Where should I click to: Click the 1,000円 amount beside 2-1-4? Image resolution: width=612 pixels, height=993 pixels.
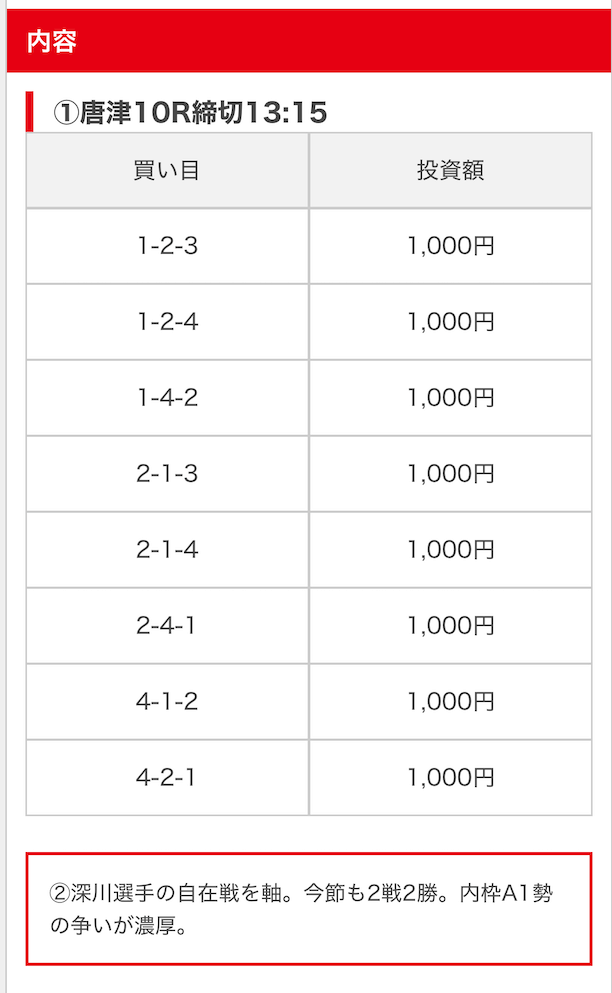[450, 550]
